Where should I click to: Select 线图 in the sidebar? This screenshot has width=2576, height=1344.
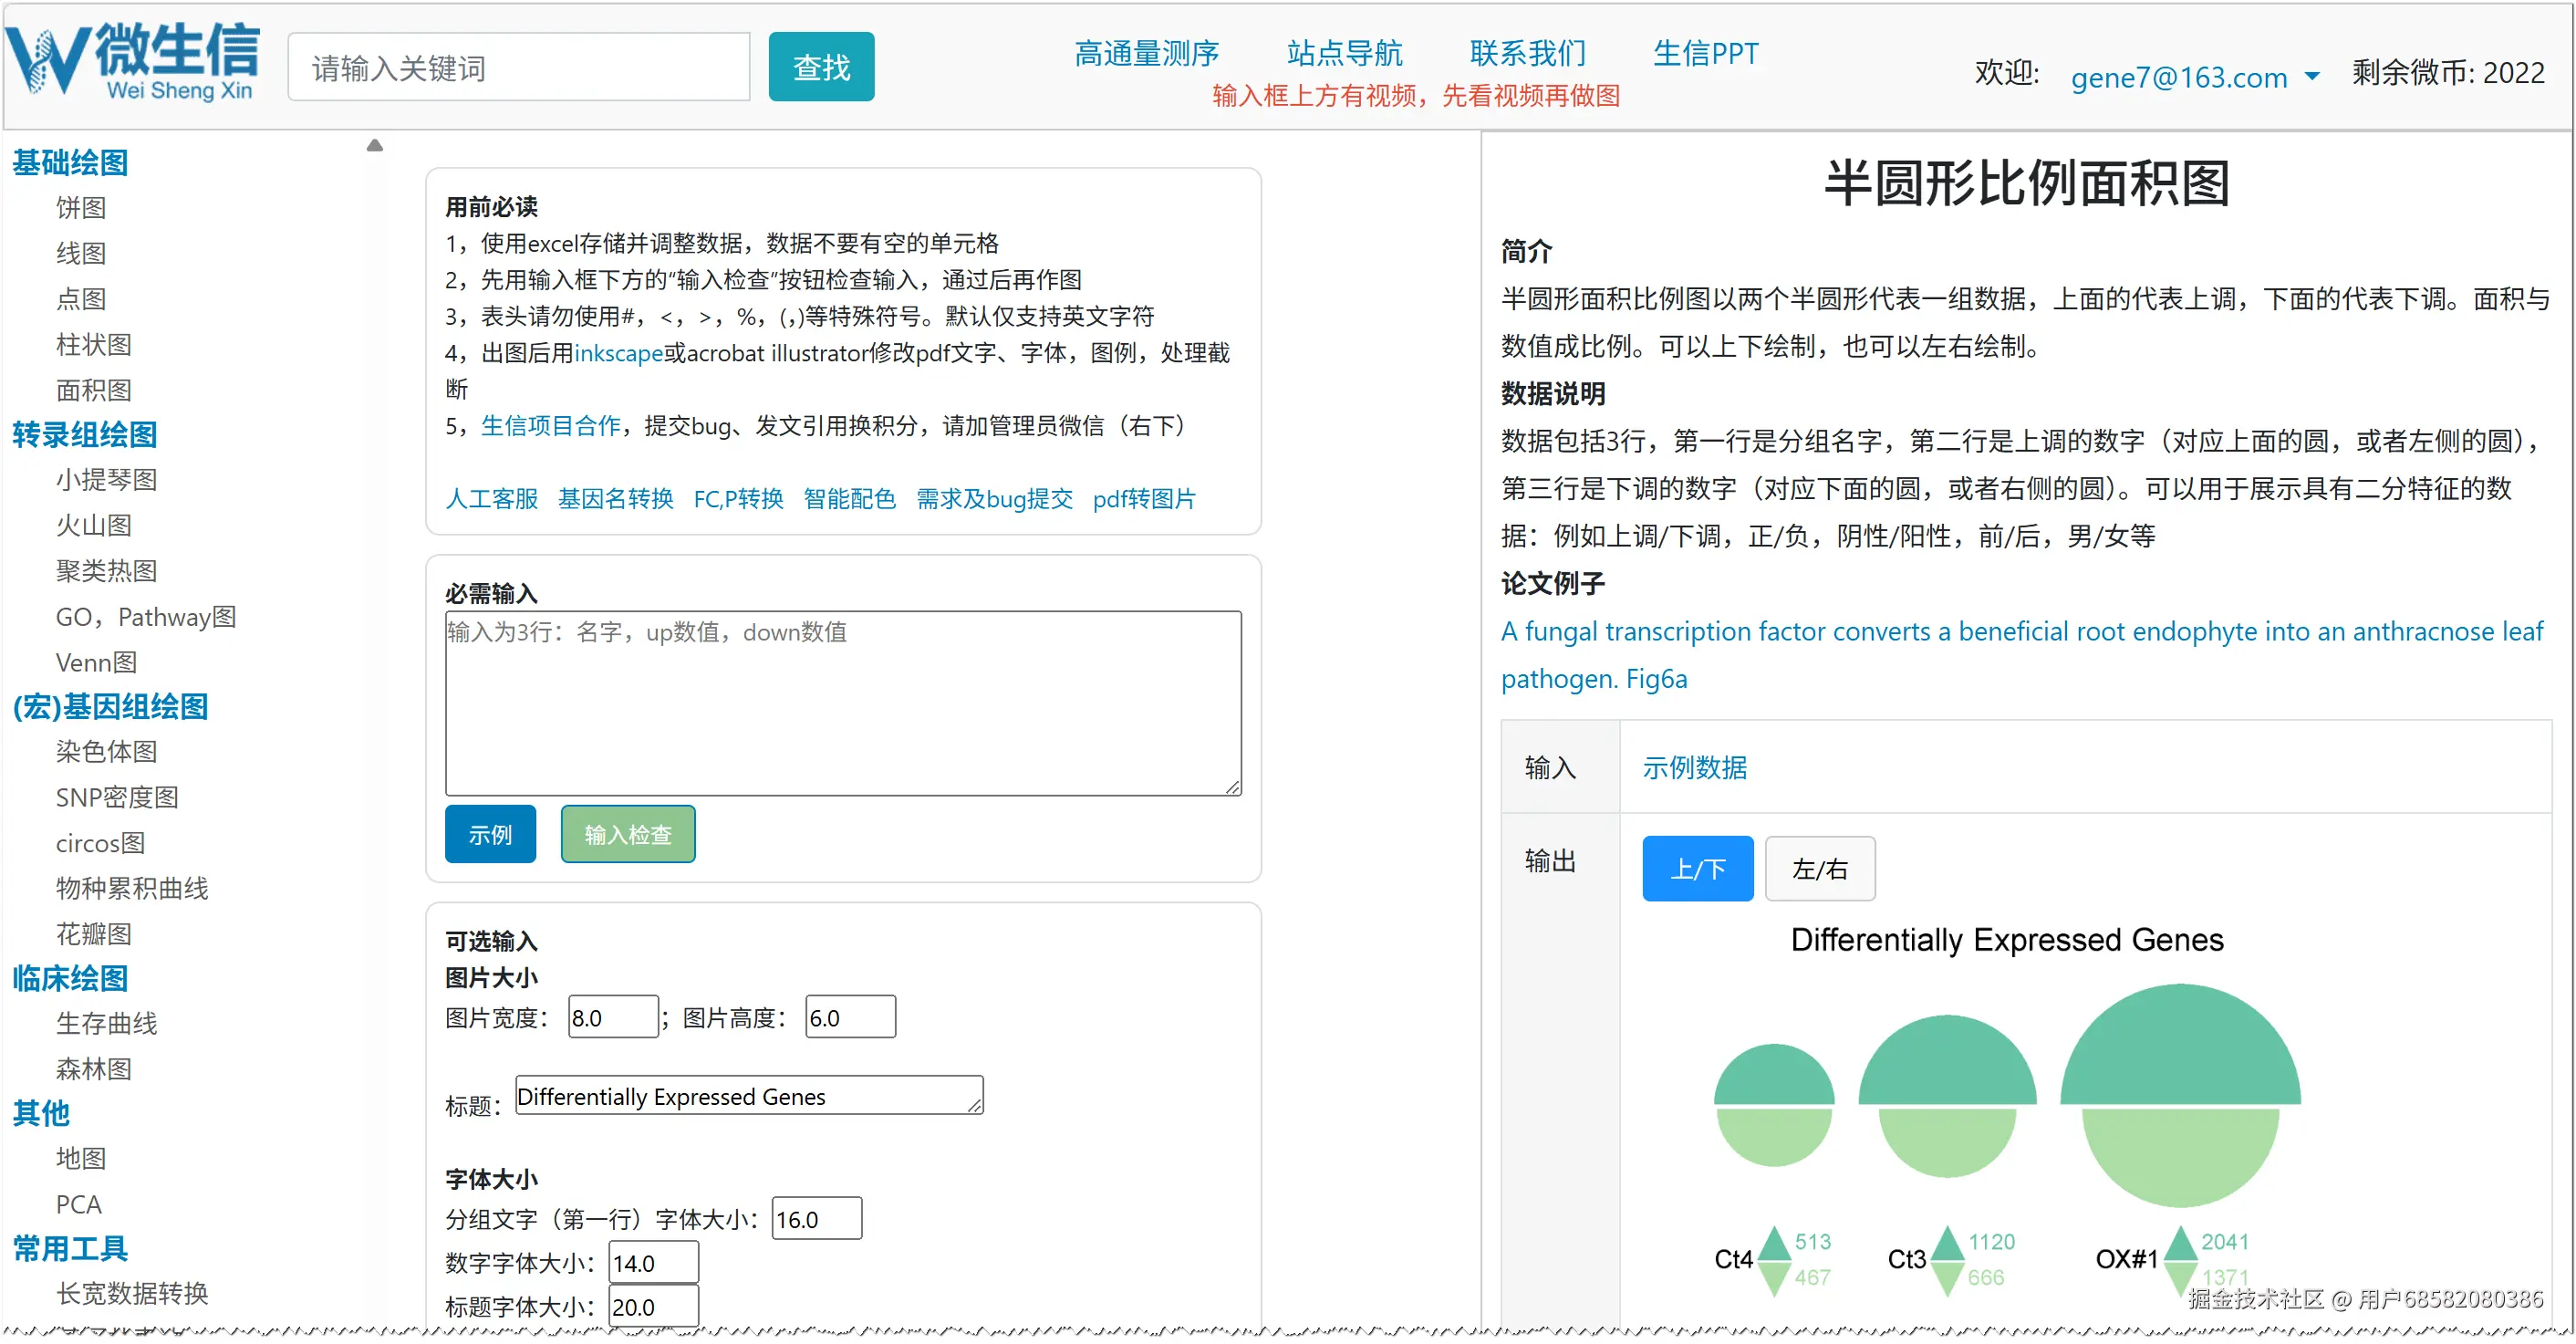coord(81,253)
